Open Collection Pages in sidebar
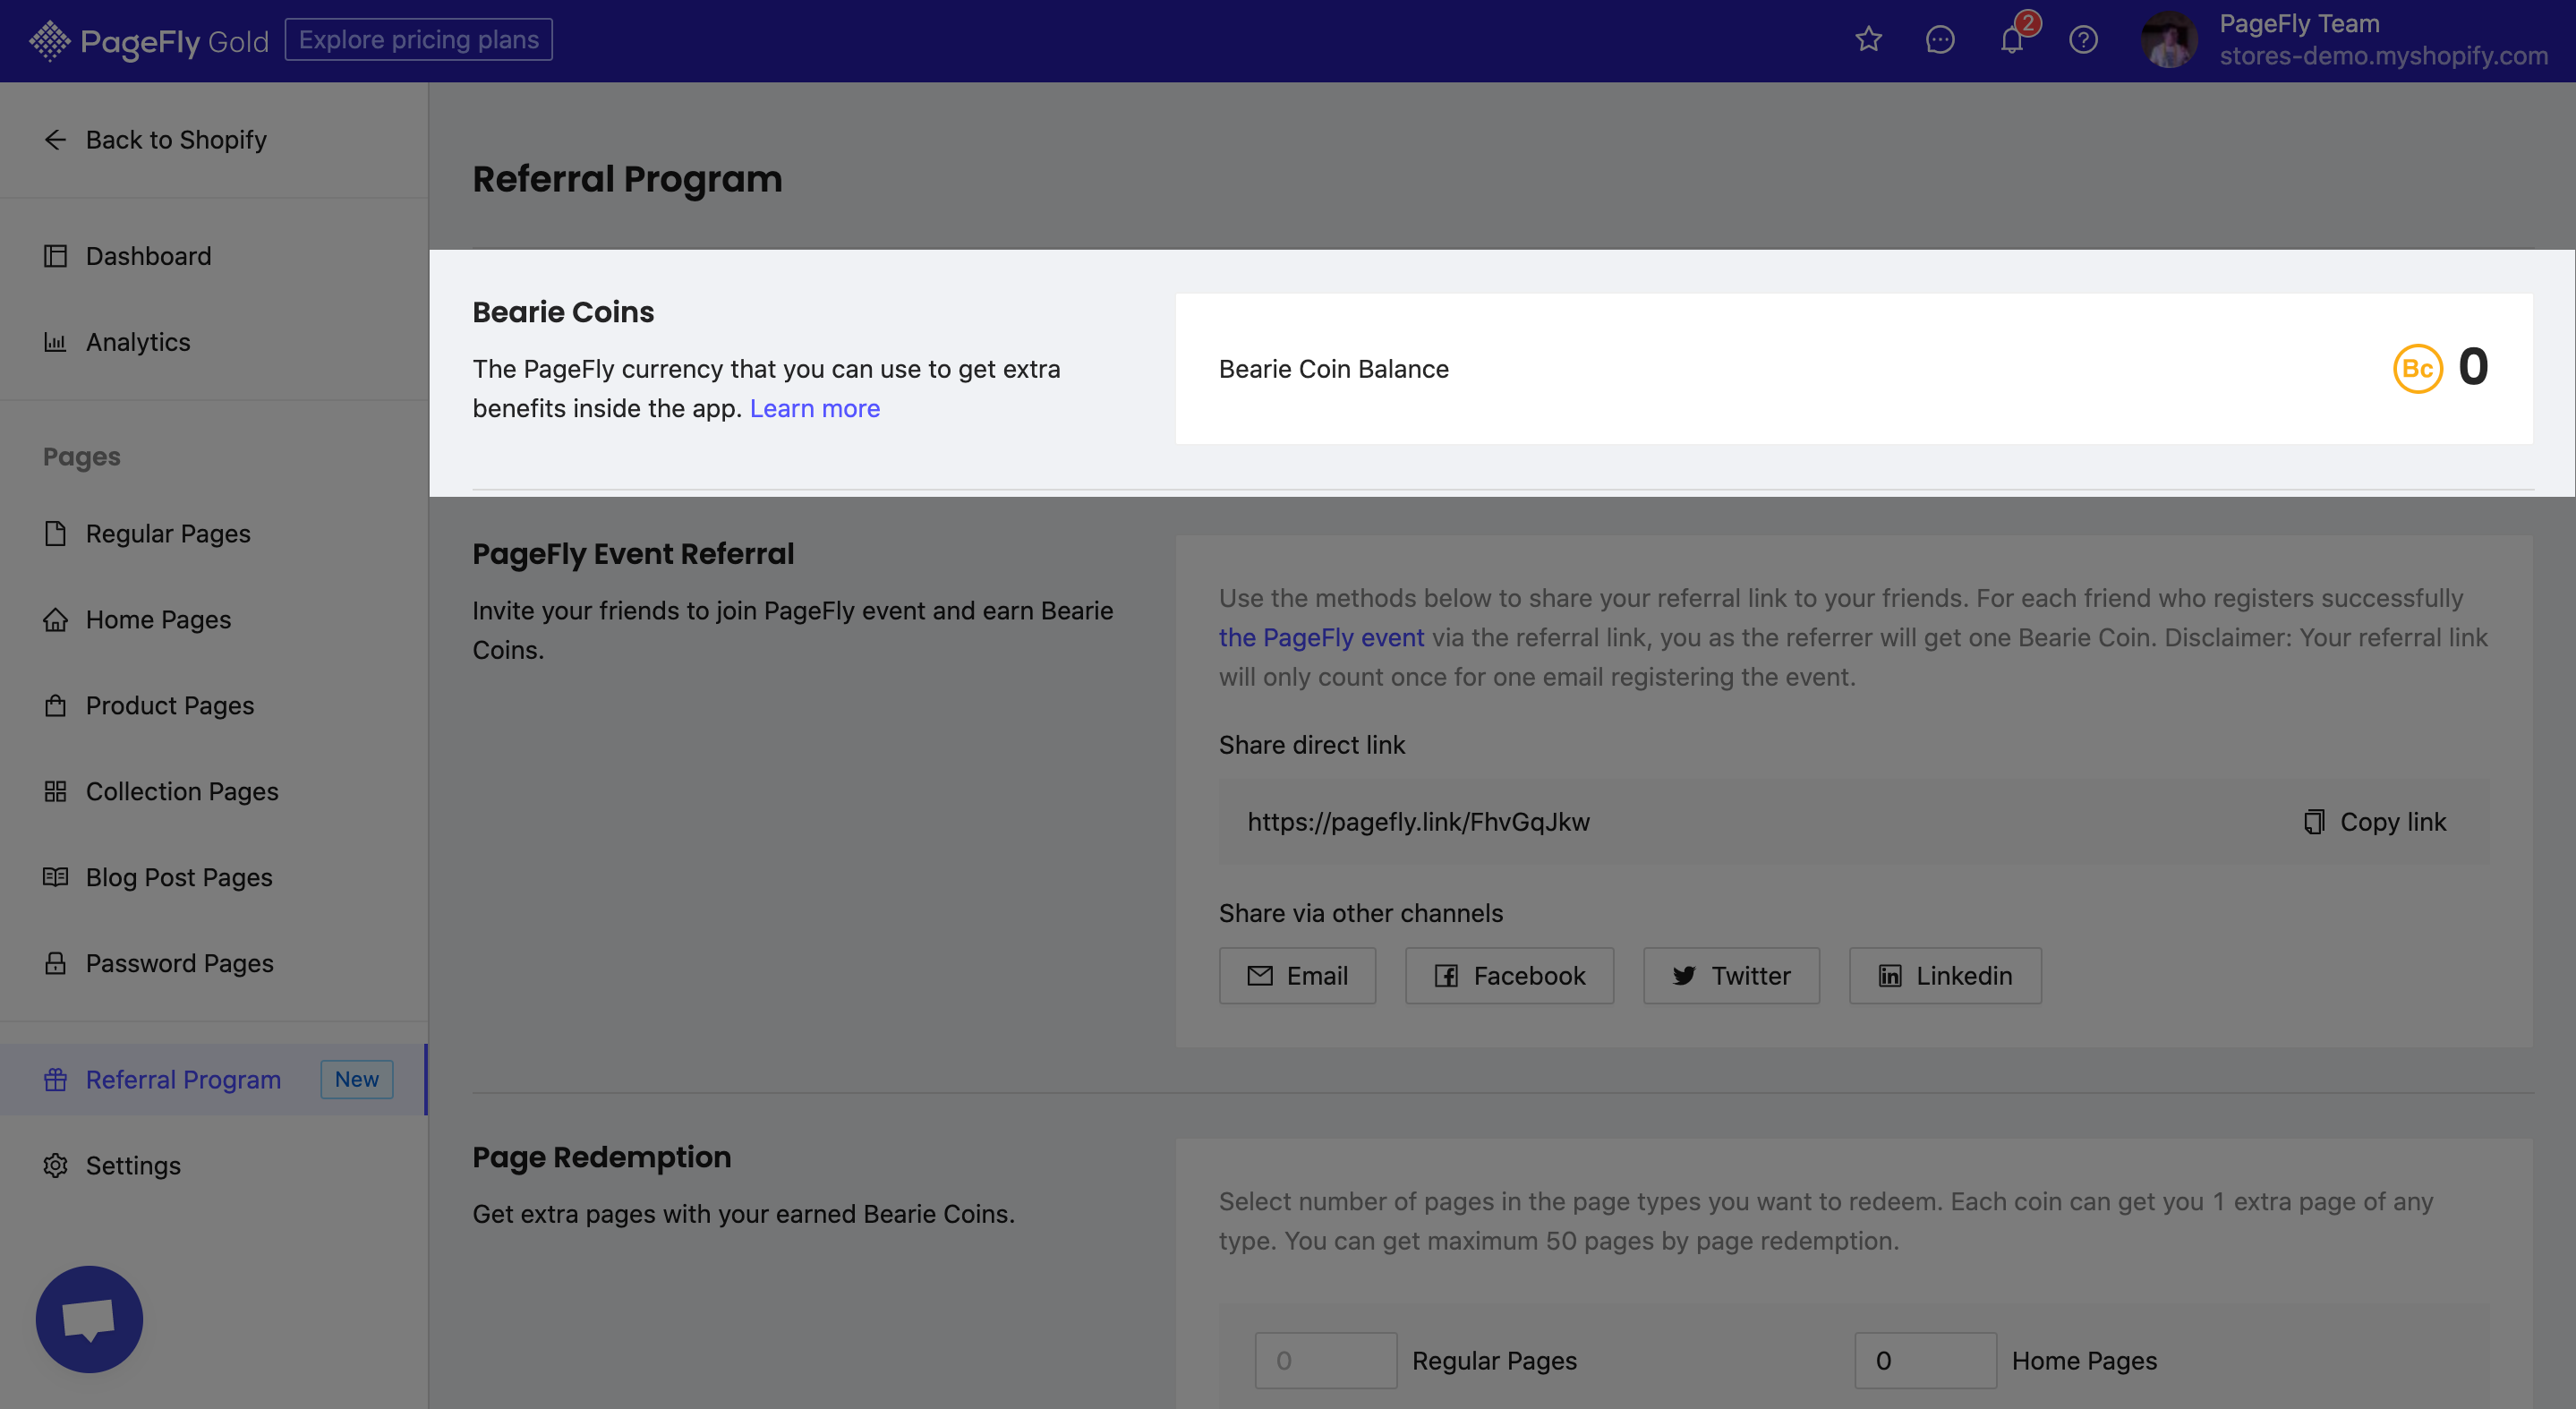This screenshot has height=1409, width=2576. [x=214, y=791]
